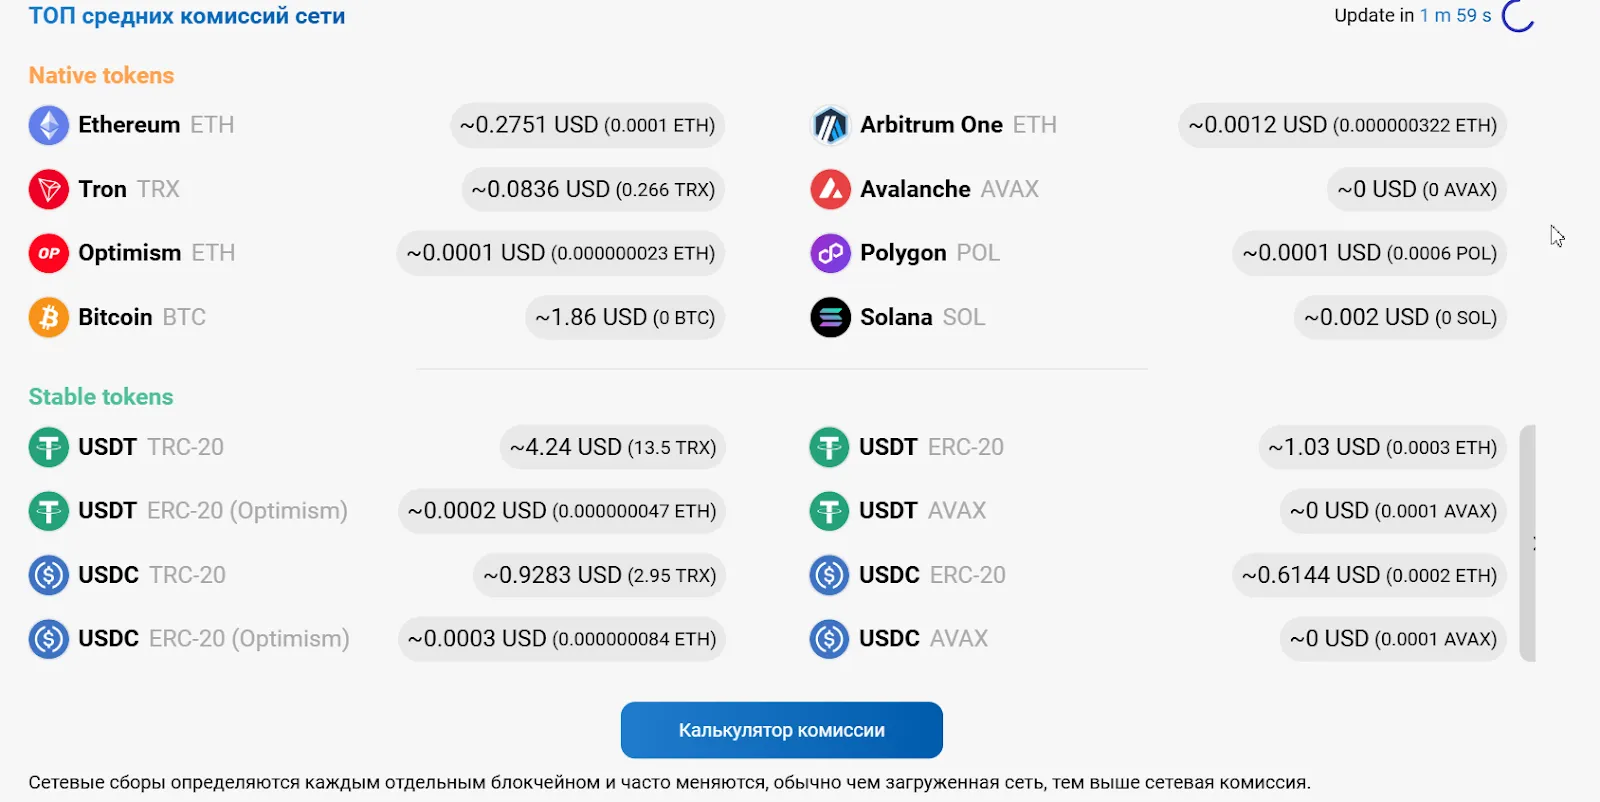Click the USDT TRC-20 Tether icon

click(x=48, y=447)
